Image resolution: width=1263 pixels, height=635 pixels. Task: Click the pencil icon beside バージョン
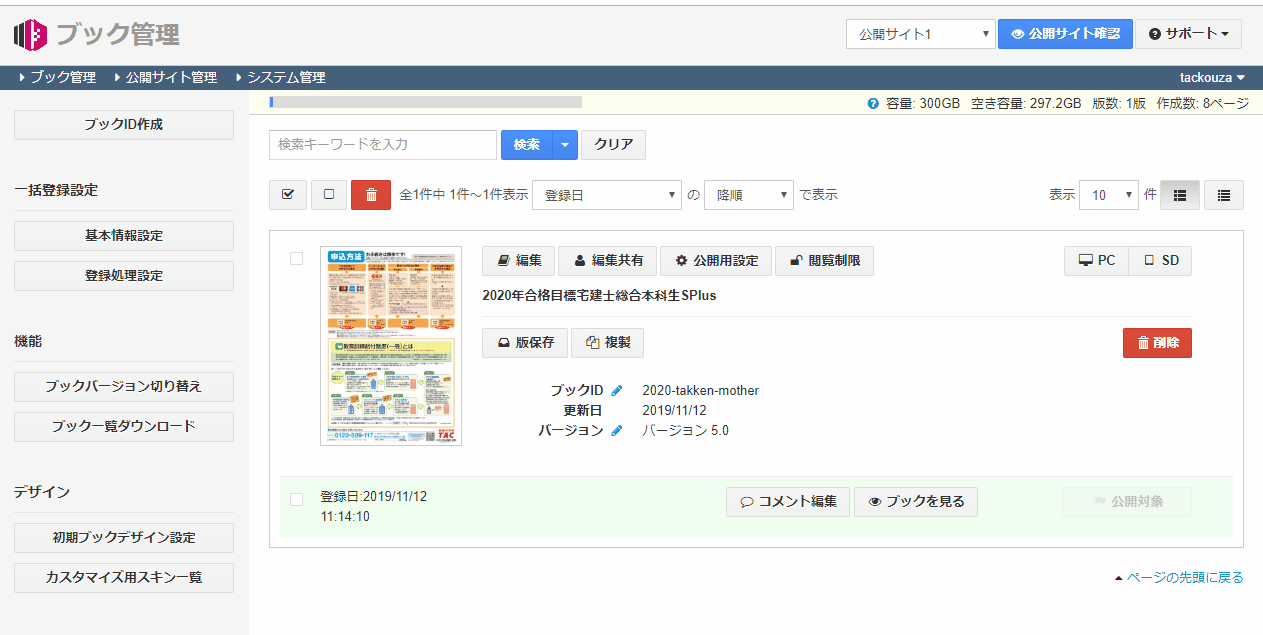(616, 430)
